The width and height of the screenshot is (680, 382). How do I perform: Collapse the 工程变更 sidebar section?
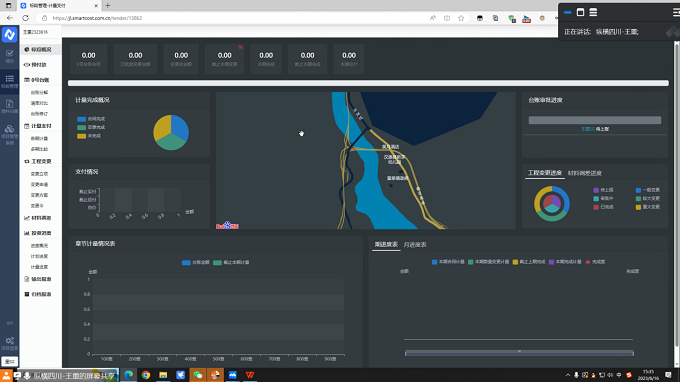(x=40, y=161)
